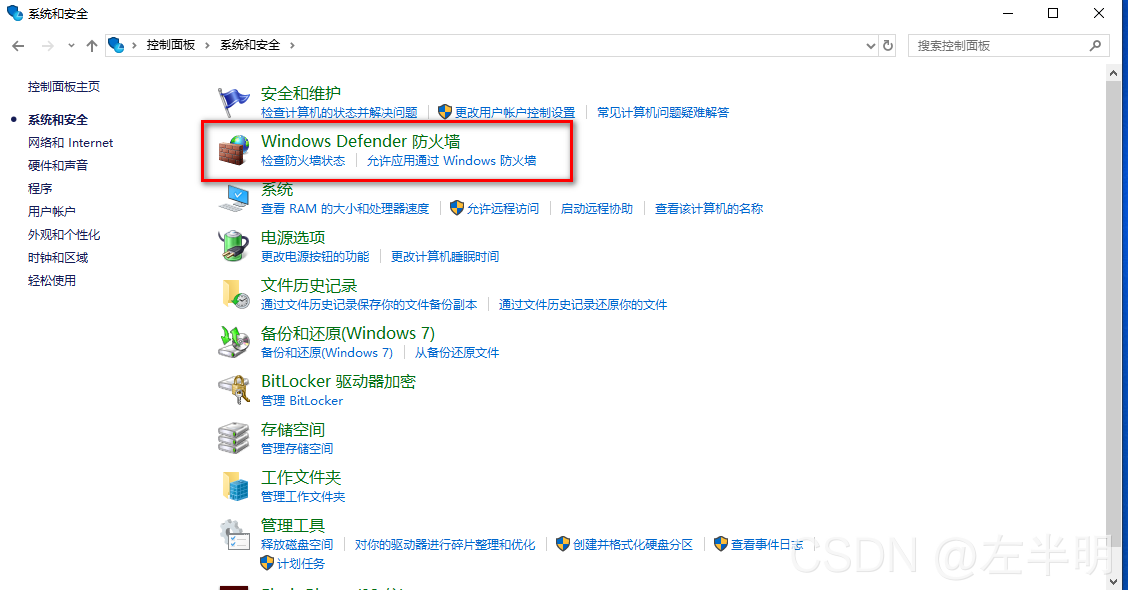The width and height of the screenshot is (1128, 590).
Task: Click 对你的驱动器进行碎片整理和优化 link
Action: point(445,545)
